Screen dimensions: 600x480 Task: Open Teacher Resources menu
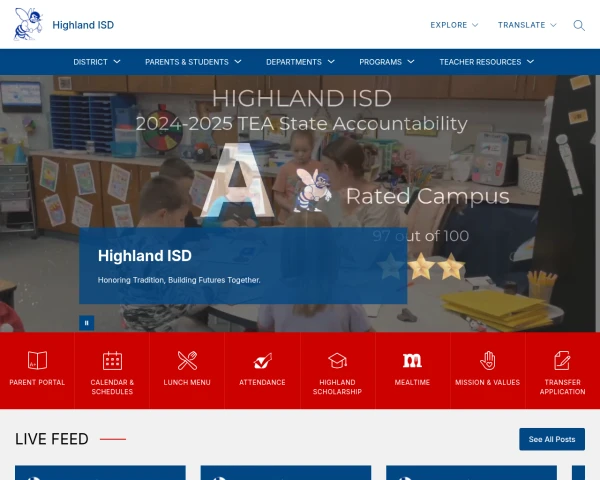tap(486, 62)
